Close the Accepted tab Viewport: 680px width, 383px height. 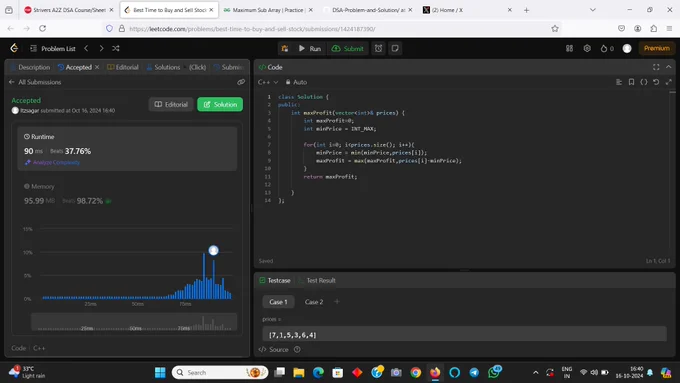97,67
